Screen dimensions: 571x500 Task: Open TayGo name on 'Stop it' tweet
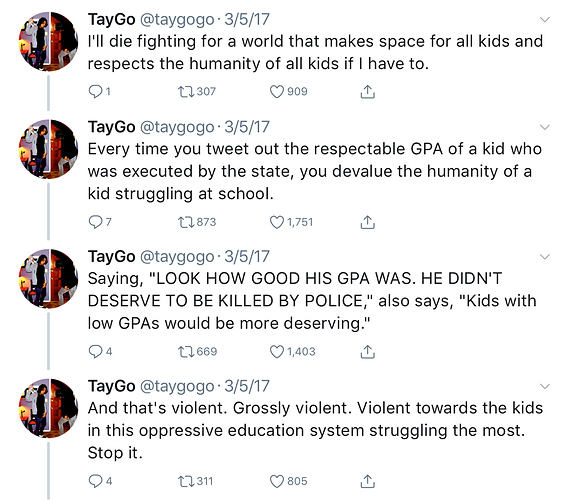coord(111,386)
